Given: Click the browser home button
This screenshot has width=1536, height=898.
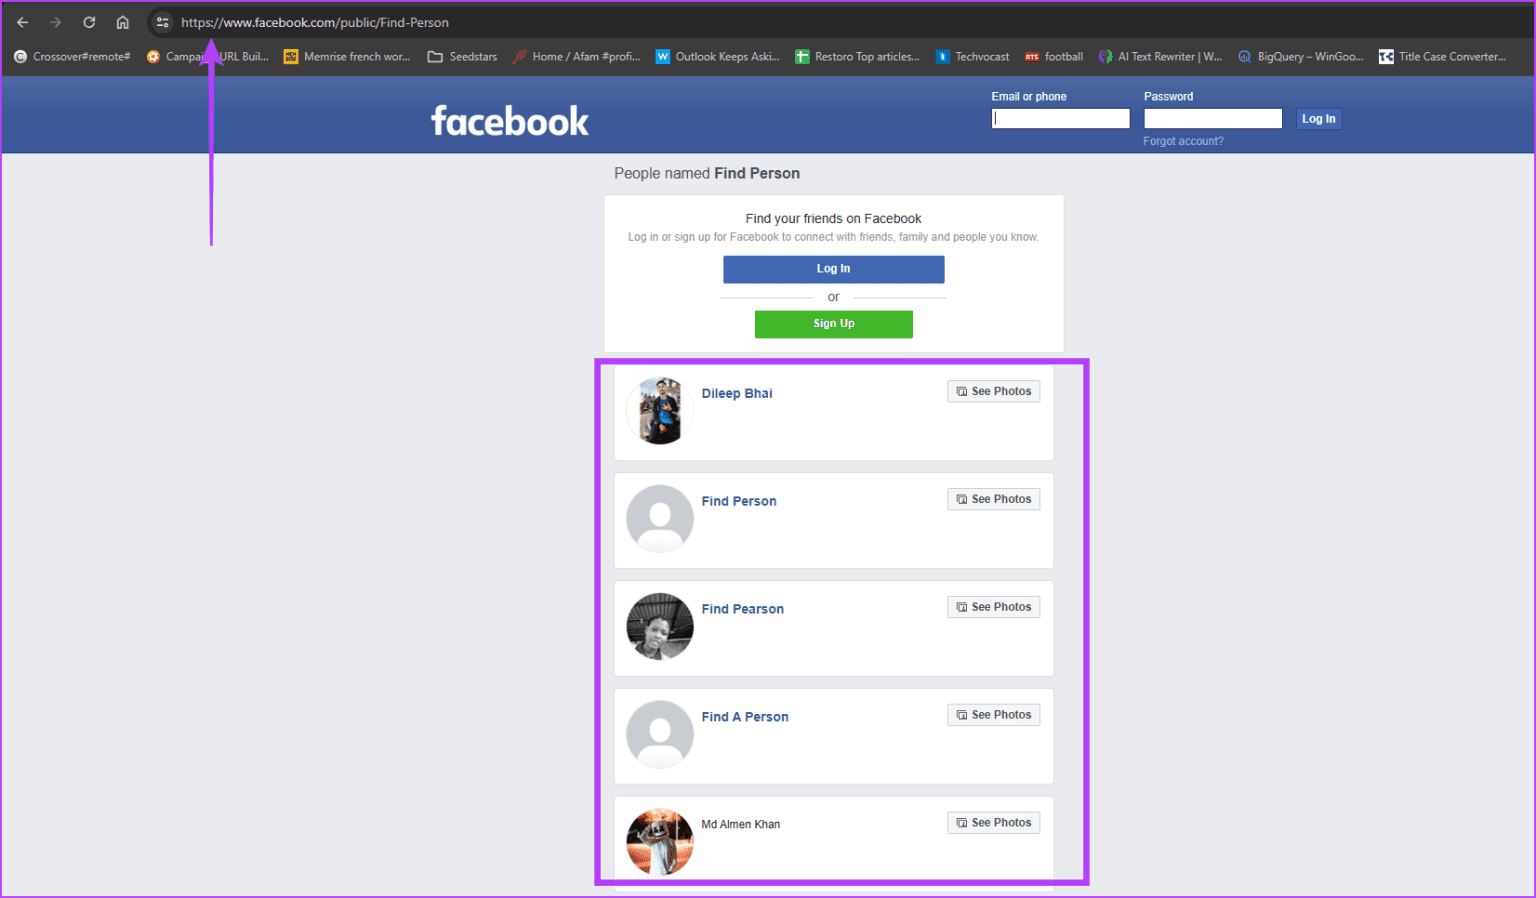Looking at the screenshot, I should point(122,21).
